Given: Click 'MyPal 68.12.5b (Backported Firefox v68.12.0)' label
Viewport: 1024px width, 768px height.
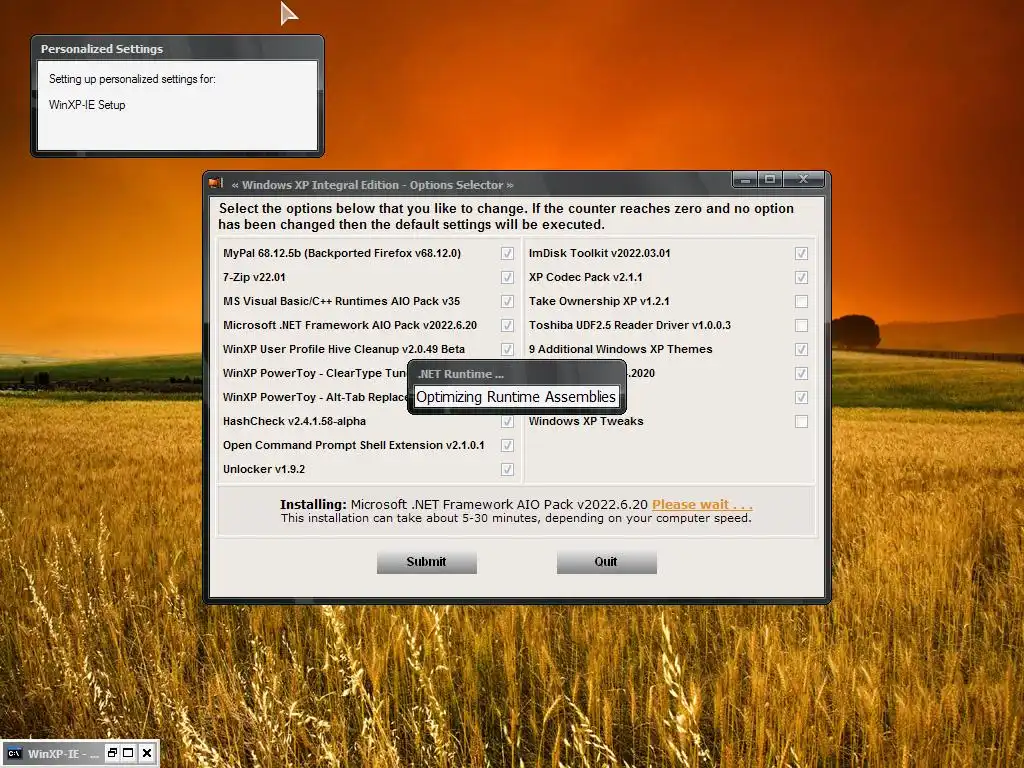Looking at the screenshot, I should click(342, 253).
